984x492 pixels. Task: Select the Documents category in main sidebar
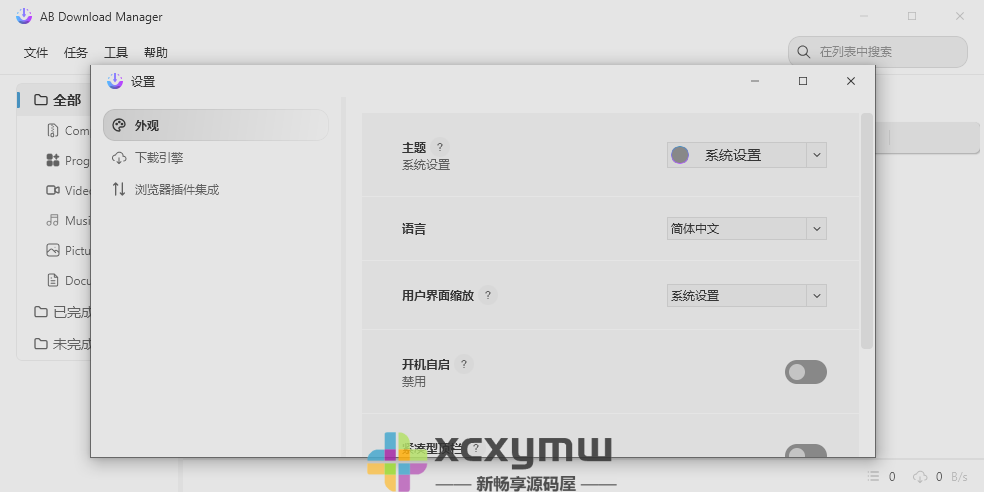pyautogui.click(x=68, y=281)
